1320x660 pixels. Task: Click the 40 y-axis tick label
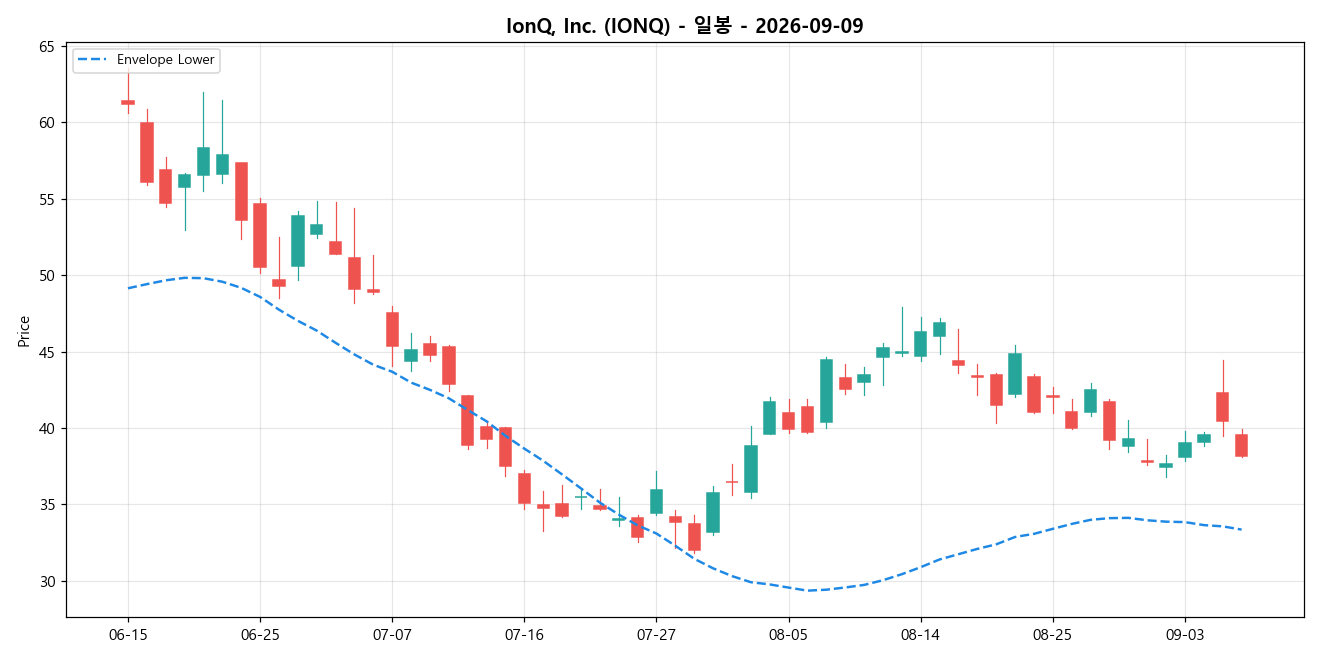47,429
